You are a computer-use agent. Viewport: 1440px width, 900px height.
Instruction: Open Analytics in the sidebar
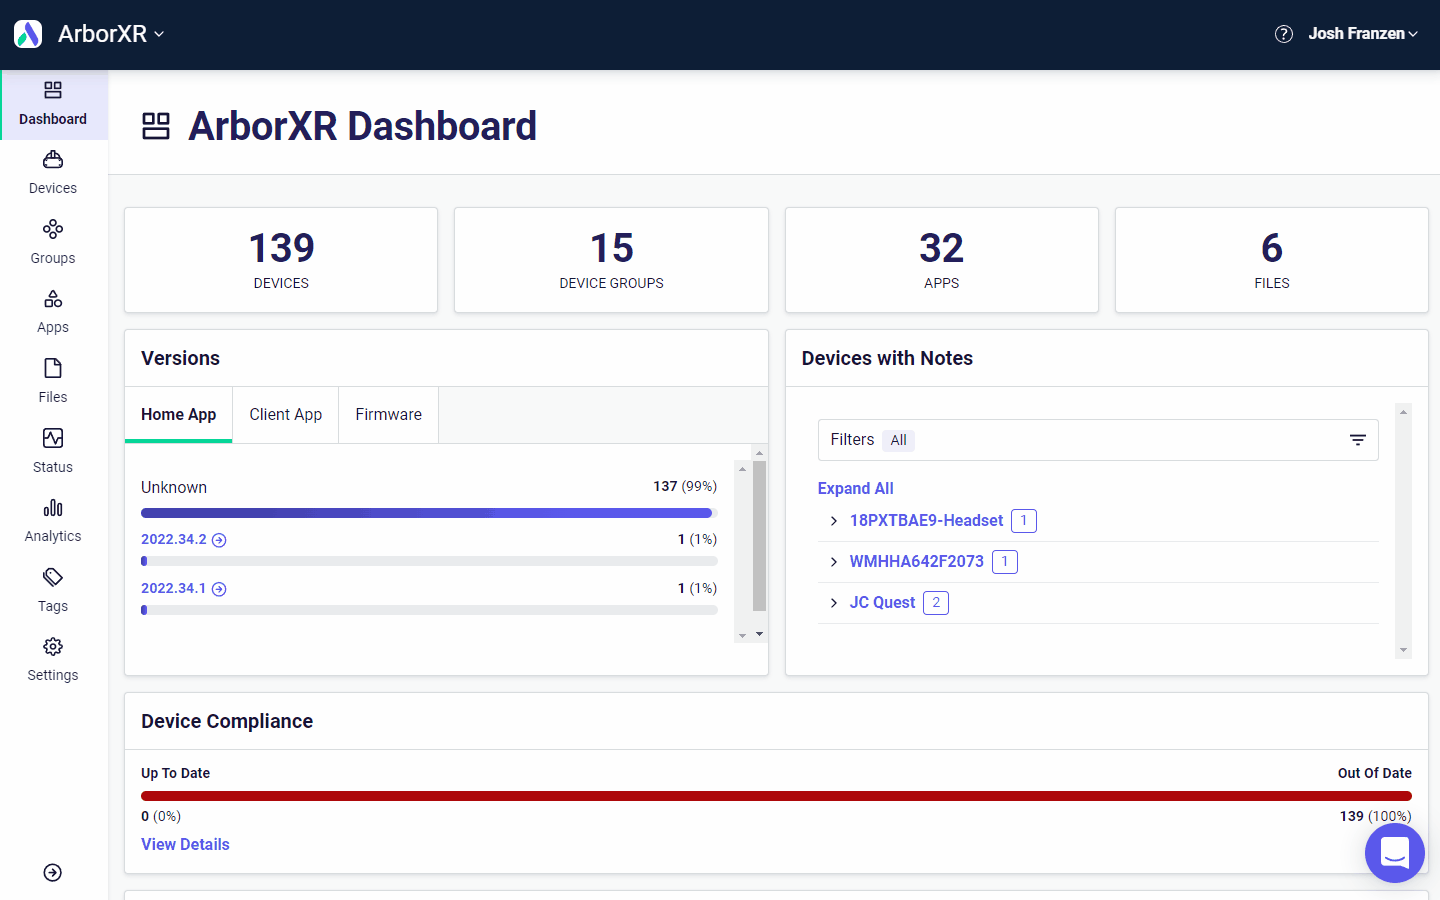(x=53, y=521)
